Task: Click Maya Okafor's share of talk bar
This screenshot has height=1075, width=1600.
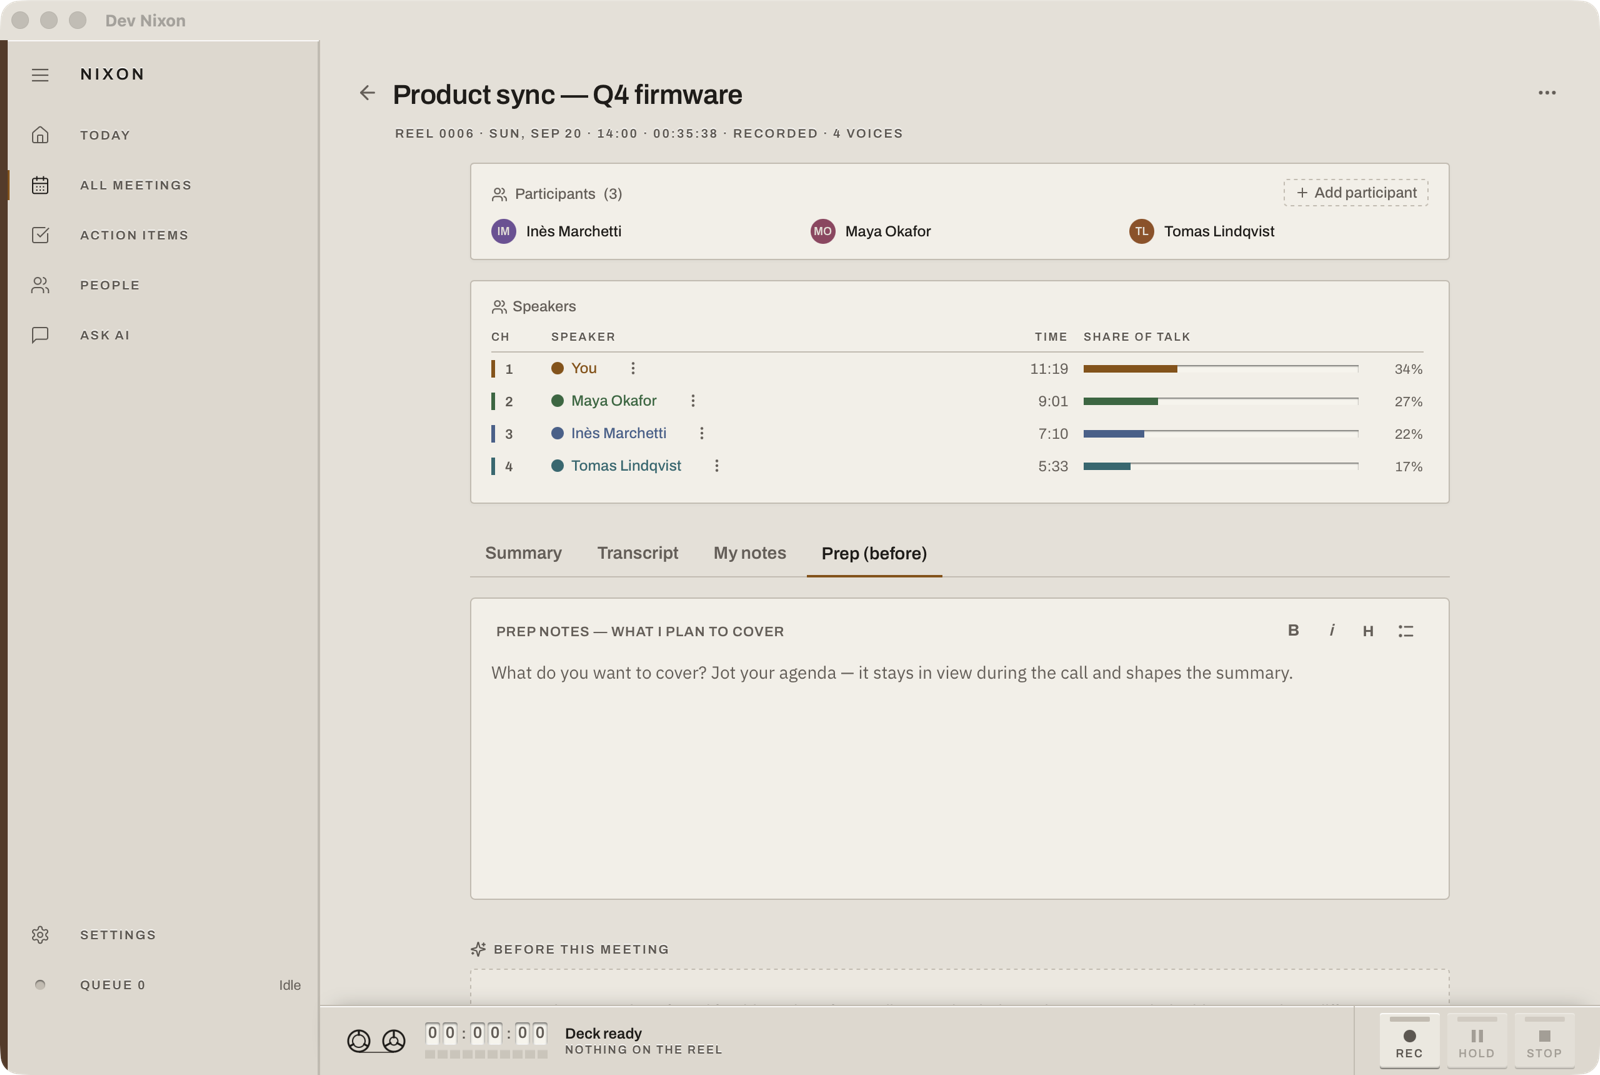Action: coord(1221,401)
